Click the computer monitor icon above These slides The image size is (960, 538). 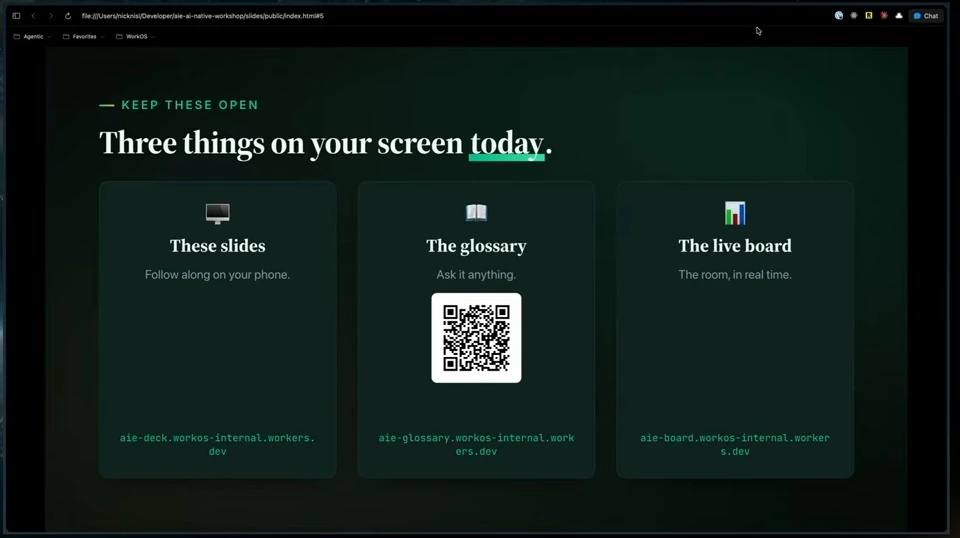pyautogui.click(x=217, y=214)
